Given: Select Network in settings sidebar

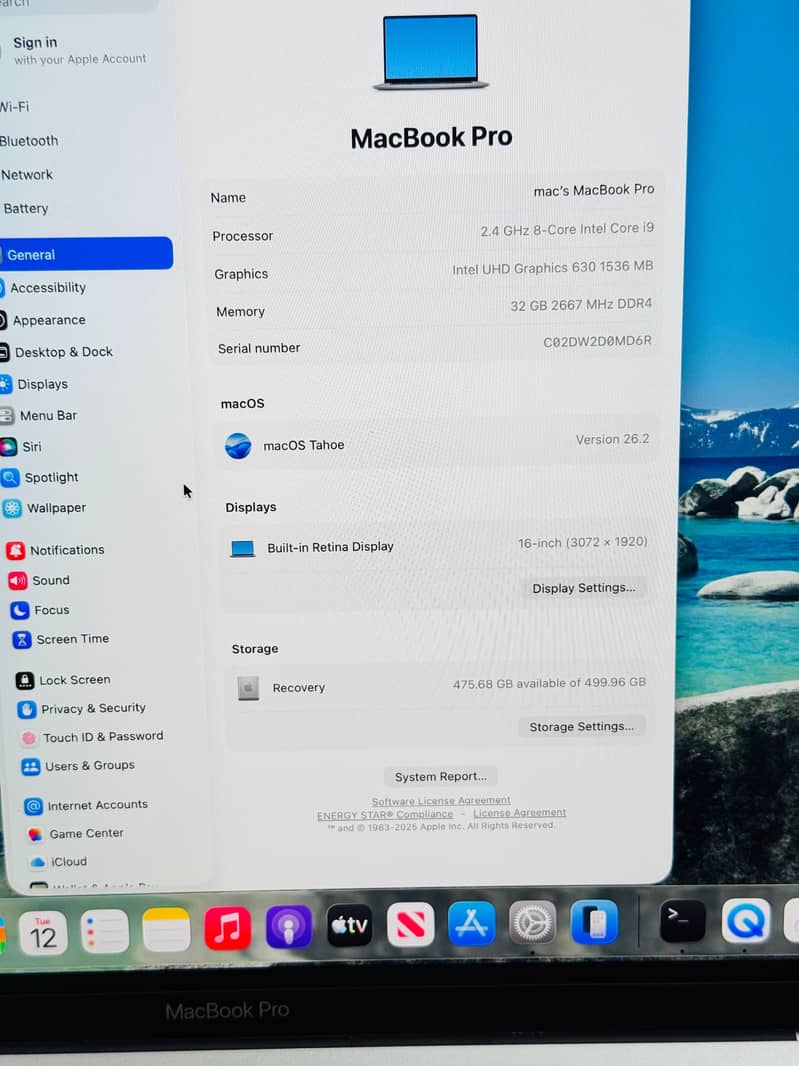Looking at the screenshot, I should pos(27,175).
